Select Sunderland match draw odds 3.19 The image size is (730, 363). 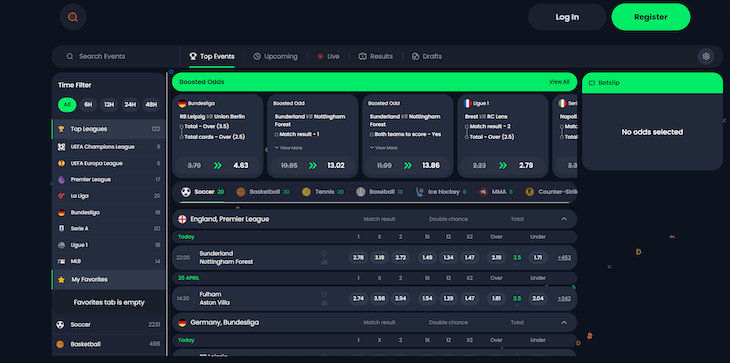pos(379,257)
